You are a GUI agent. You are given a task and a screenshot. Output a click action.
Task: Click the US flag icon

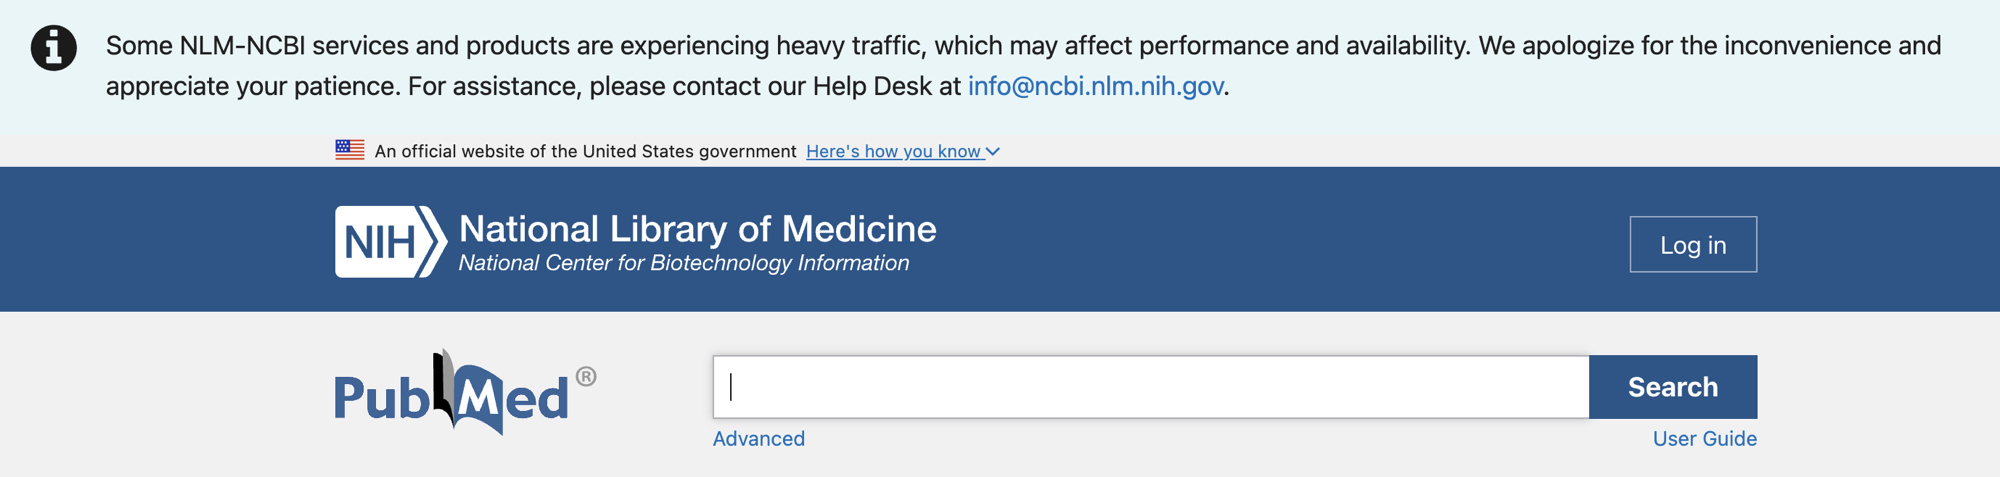click(x=349, y=150)
